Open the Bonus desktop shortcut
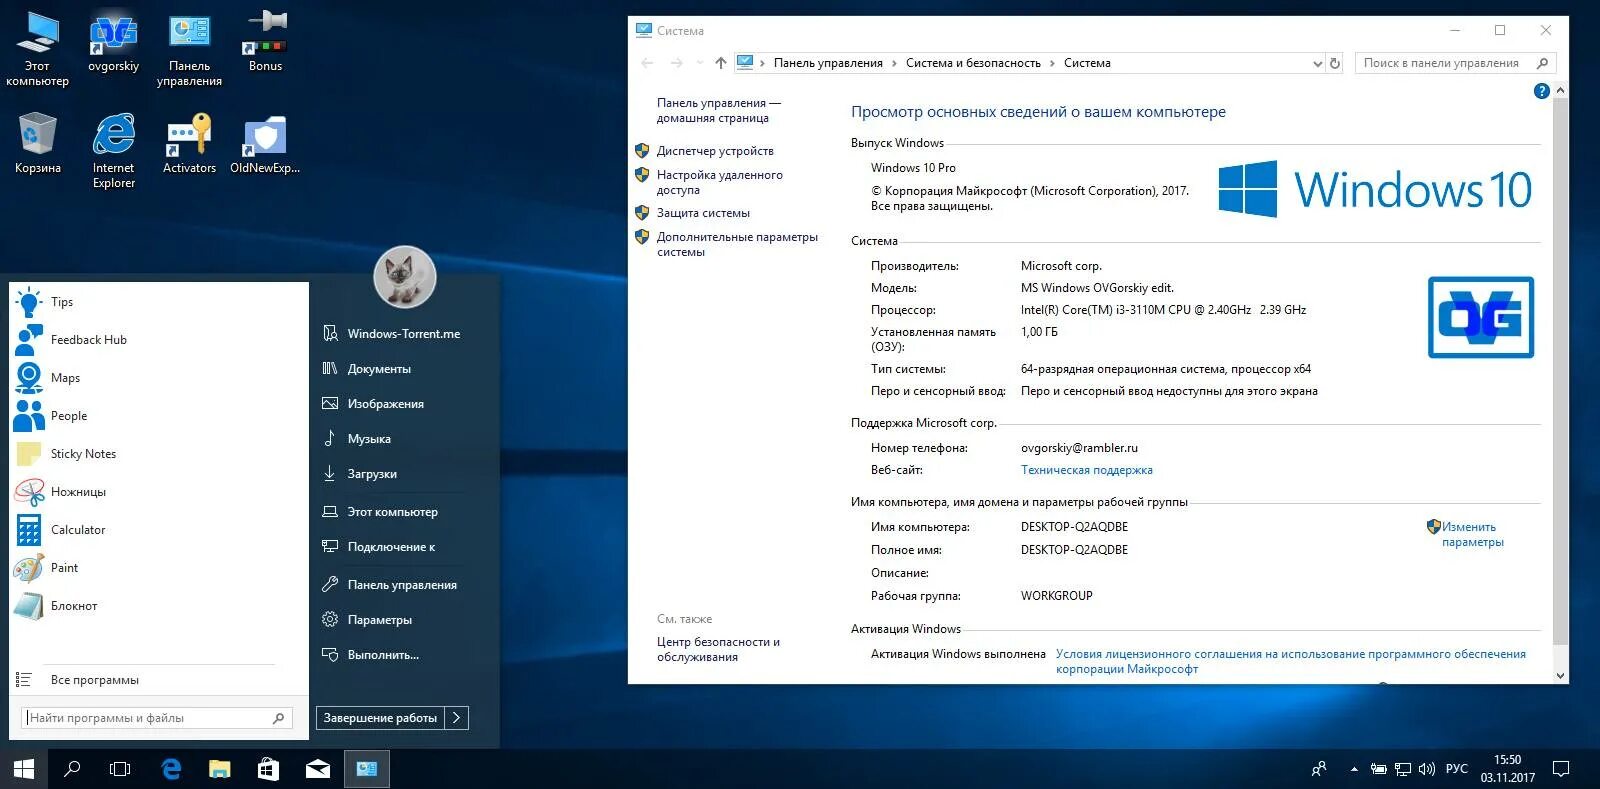 (x=265, y=42)
